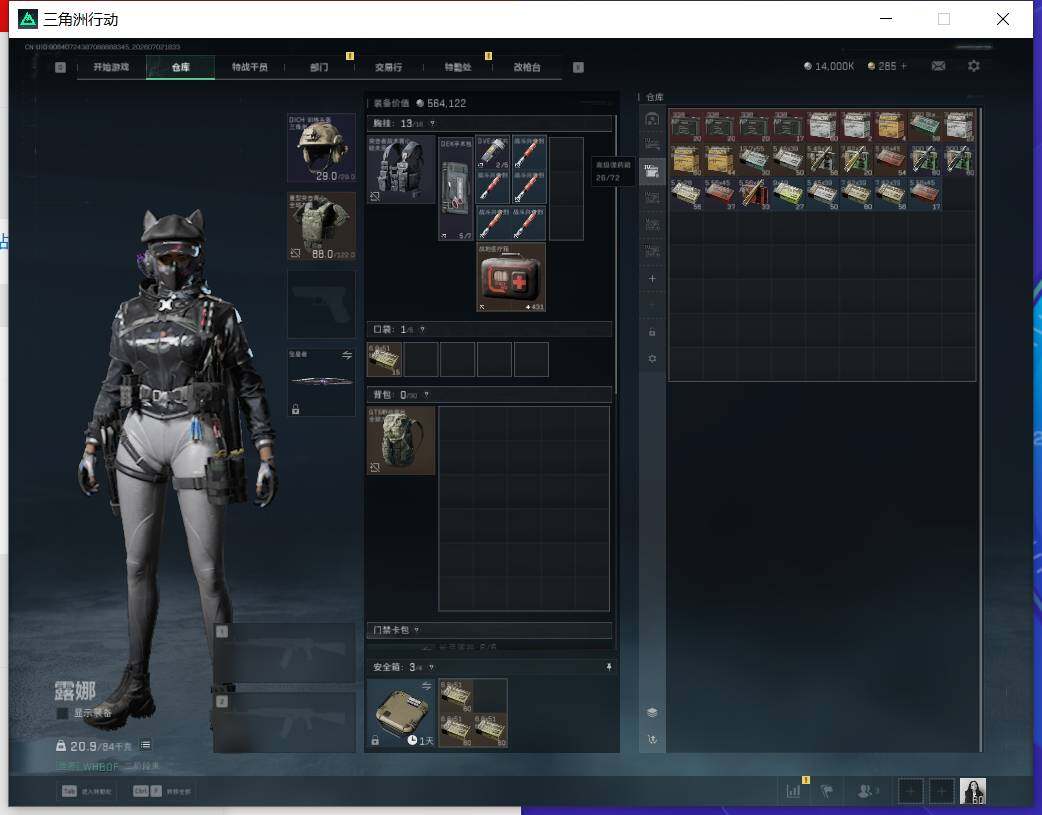Click the swap arrows on melee slot
1042x815 pixels.
click(x=347, y=355)
